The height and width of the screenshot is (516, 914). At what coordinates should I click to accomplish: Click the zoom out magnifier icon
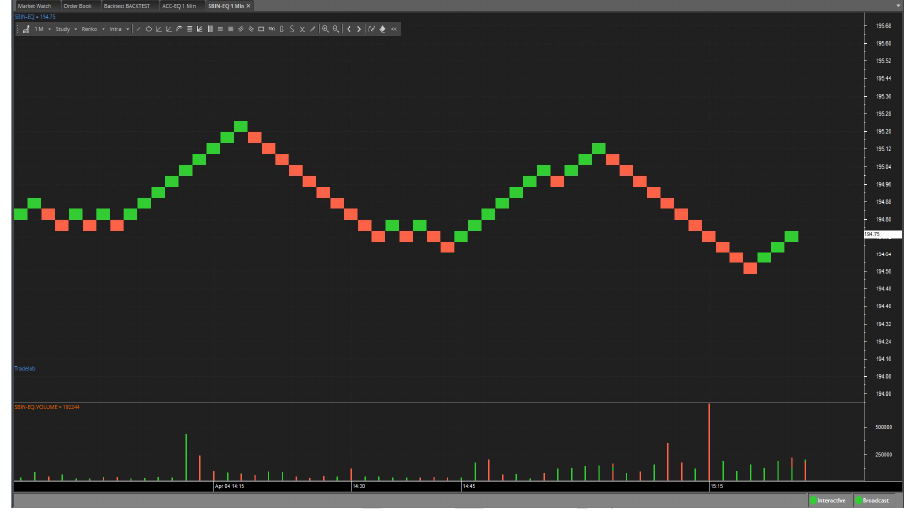336,29
